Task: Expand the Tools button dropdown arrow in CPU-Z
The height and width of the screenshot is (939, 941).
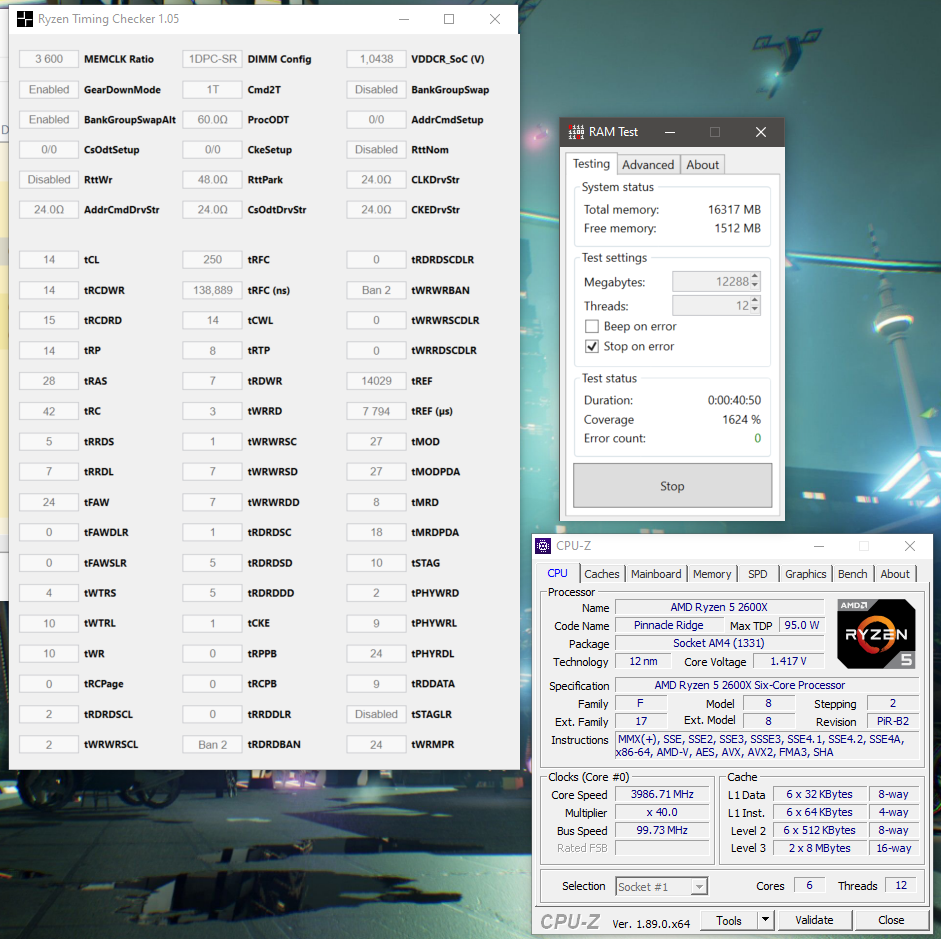Action: pos(765,920)
